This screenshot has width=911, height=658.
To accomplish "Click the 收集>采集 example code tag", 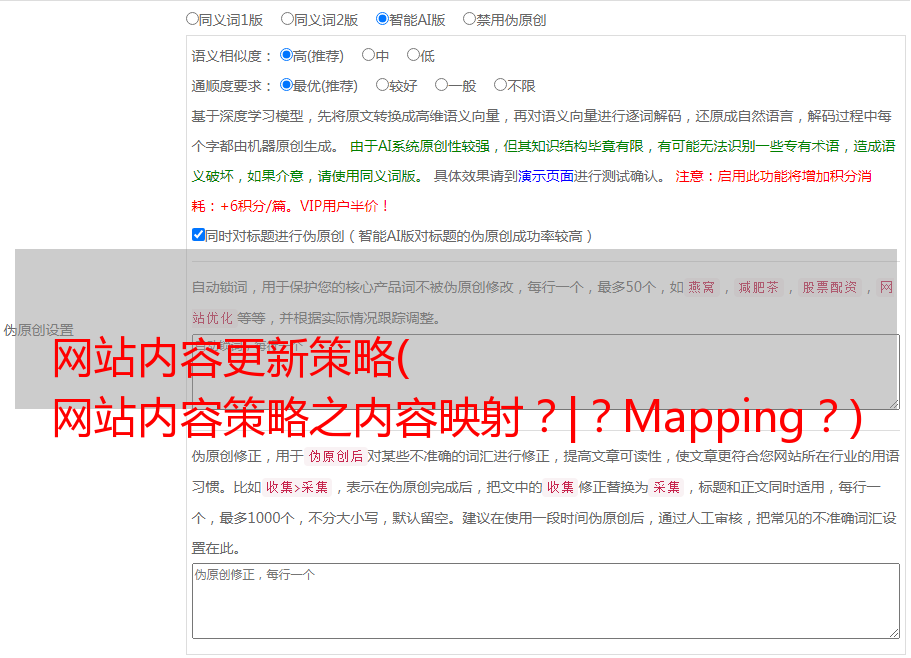I will pos(297,487).
